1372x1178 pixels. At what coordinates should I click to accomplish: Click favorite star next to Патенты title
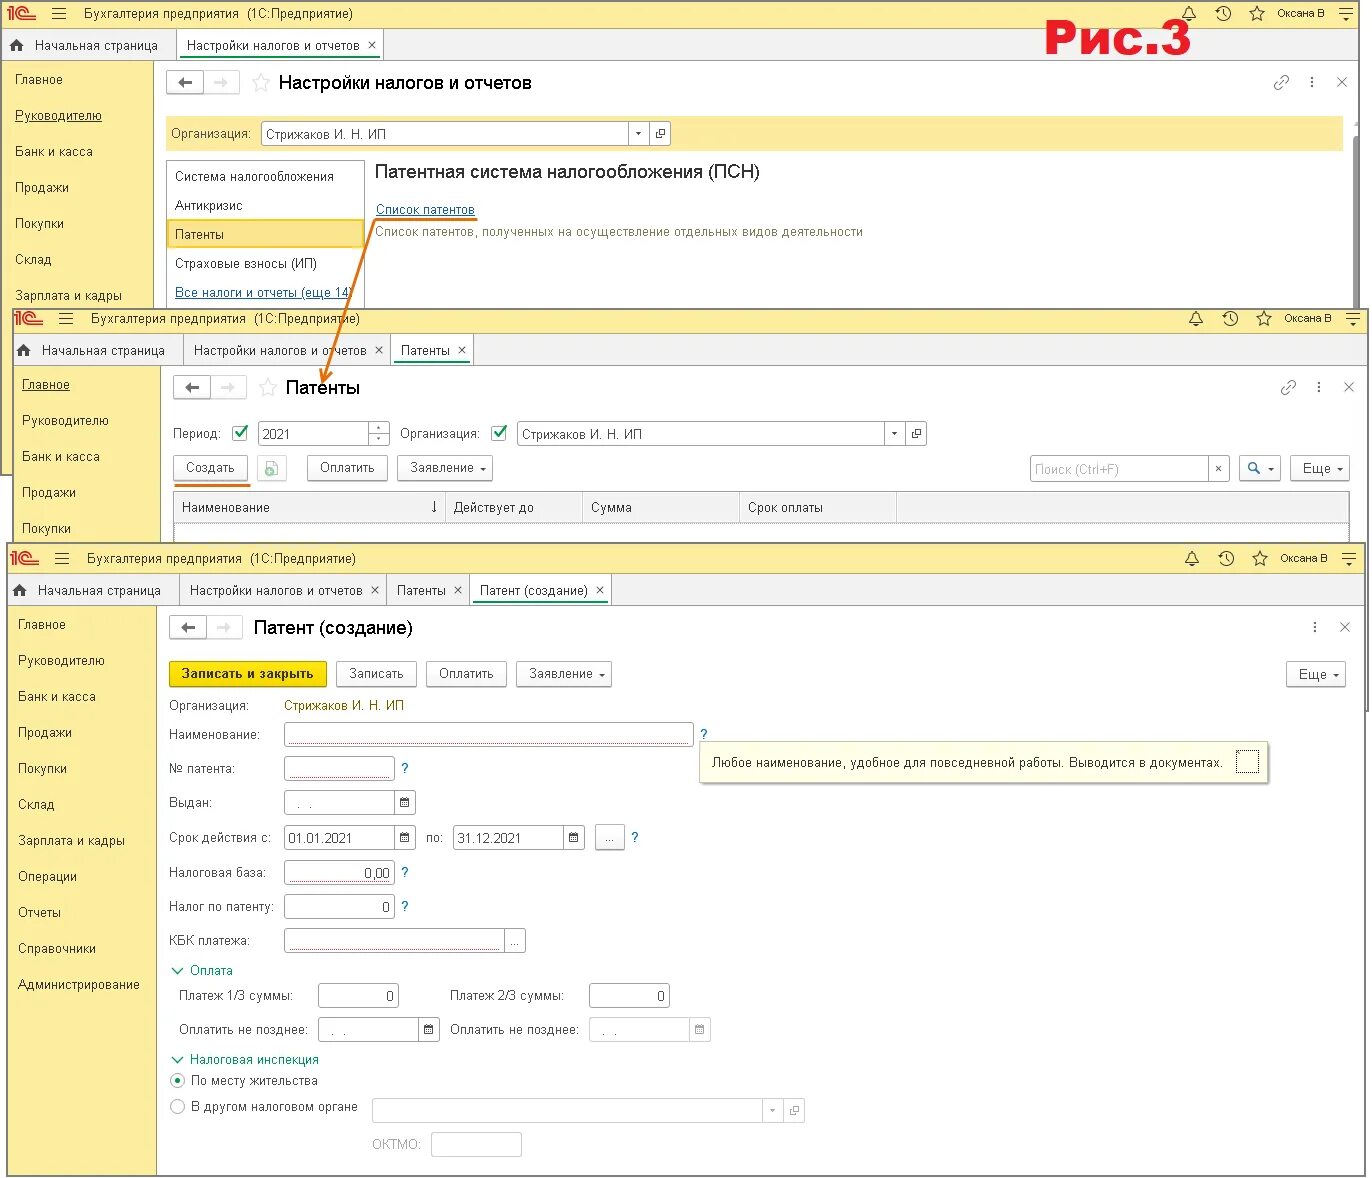point(268,387)
